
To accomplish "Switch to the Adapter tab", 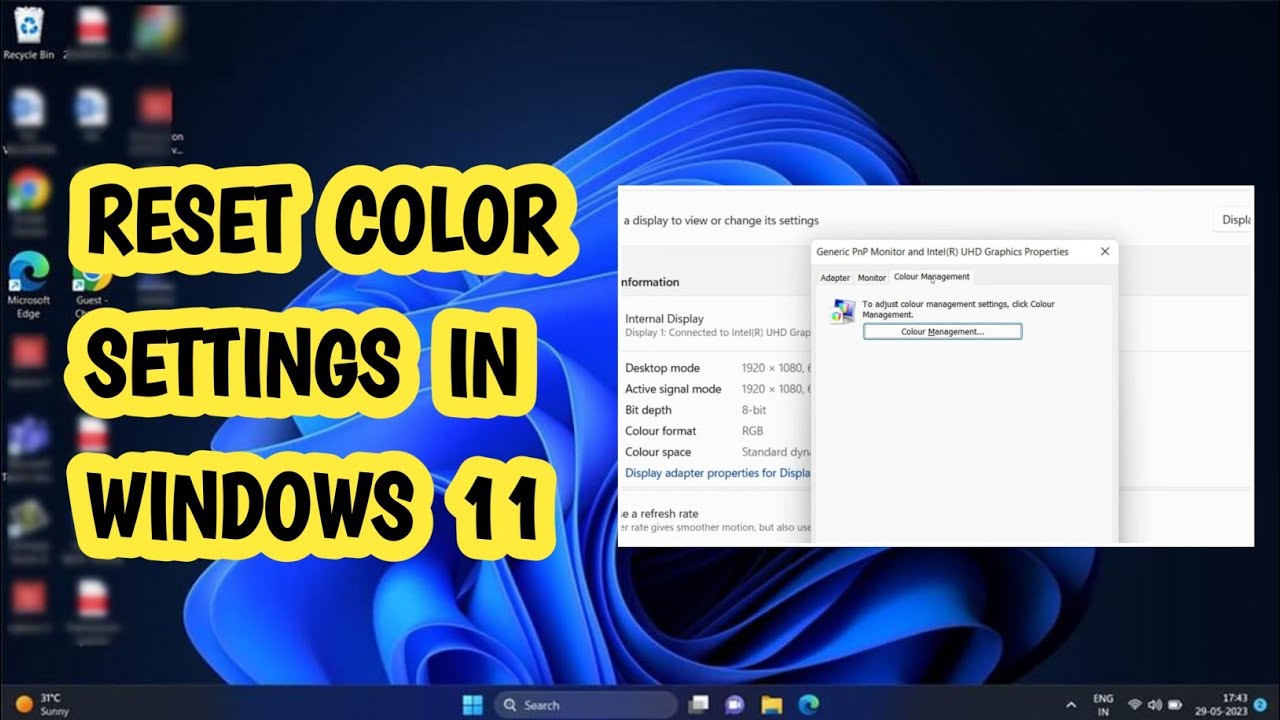I will pyautogui.click(x=835, y=278).
